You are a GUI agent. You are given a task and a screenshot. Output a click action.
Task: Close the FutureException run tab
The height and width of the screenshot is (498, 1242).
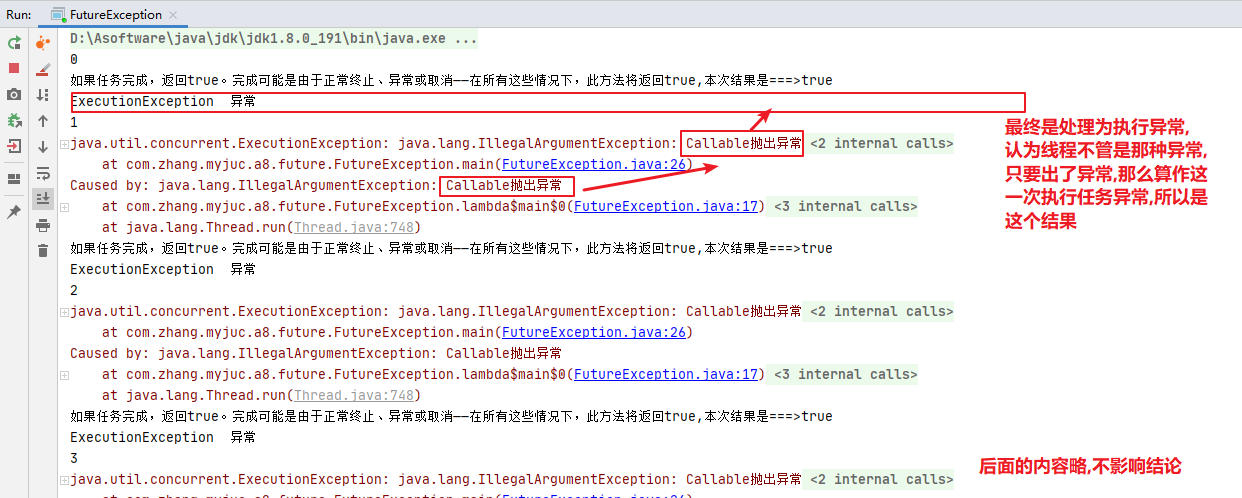click(x=171, y=15)
